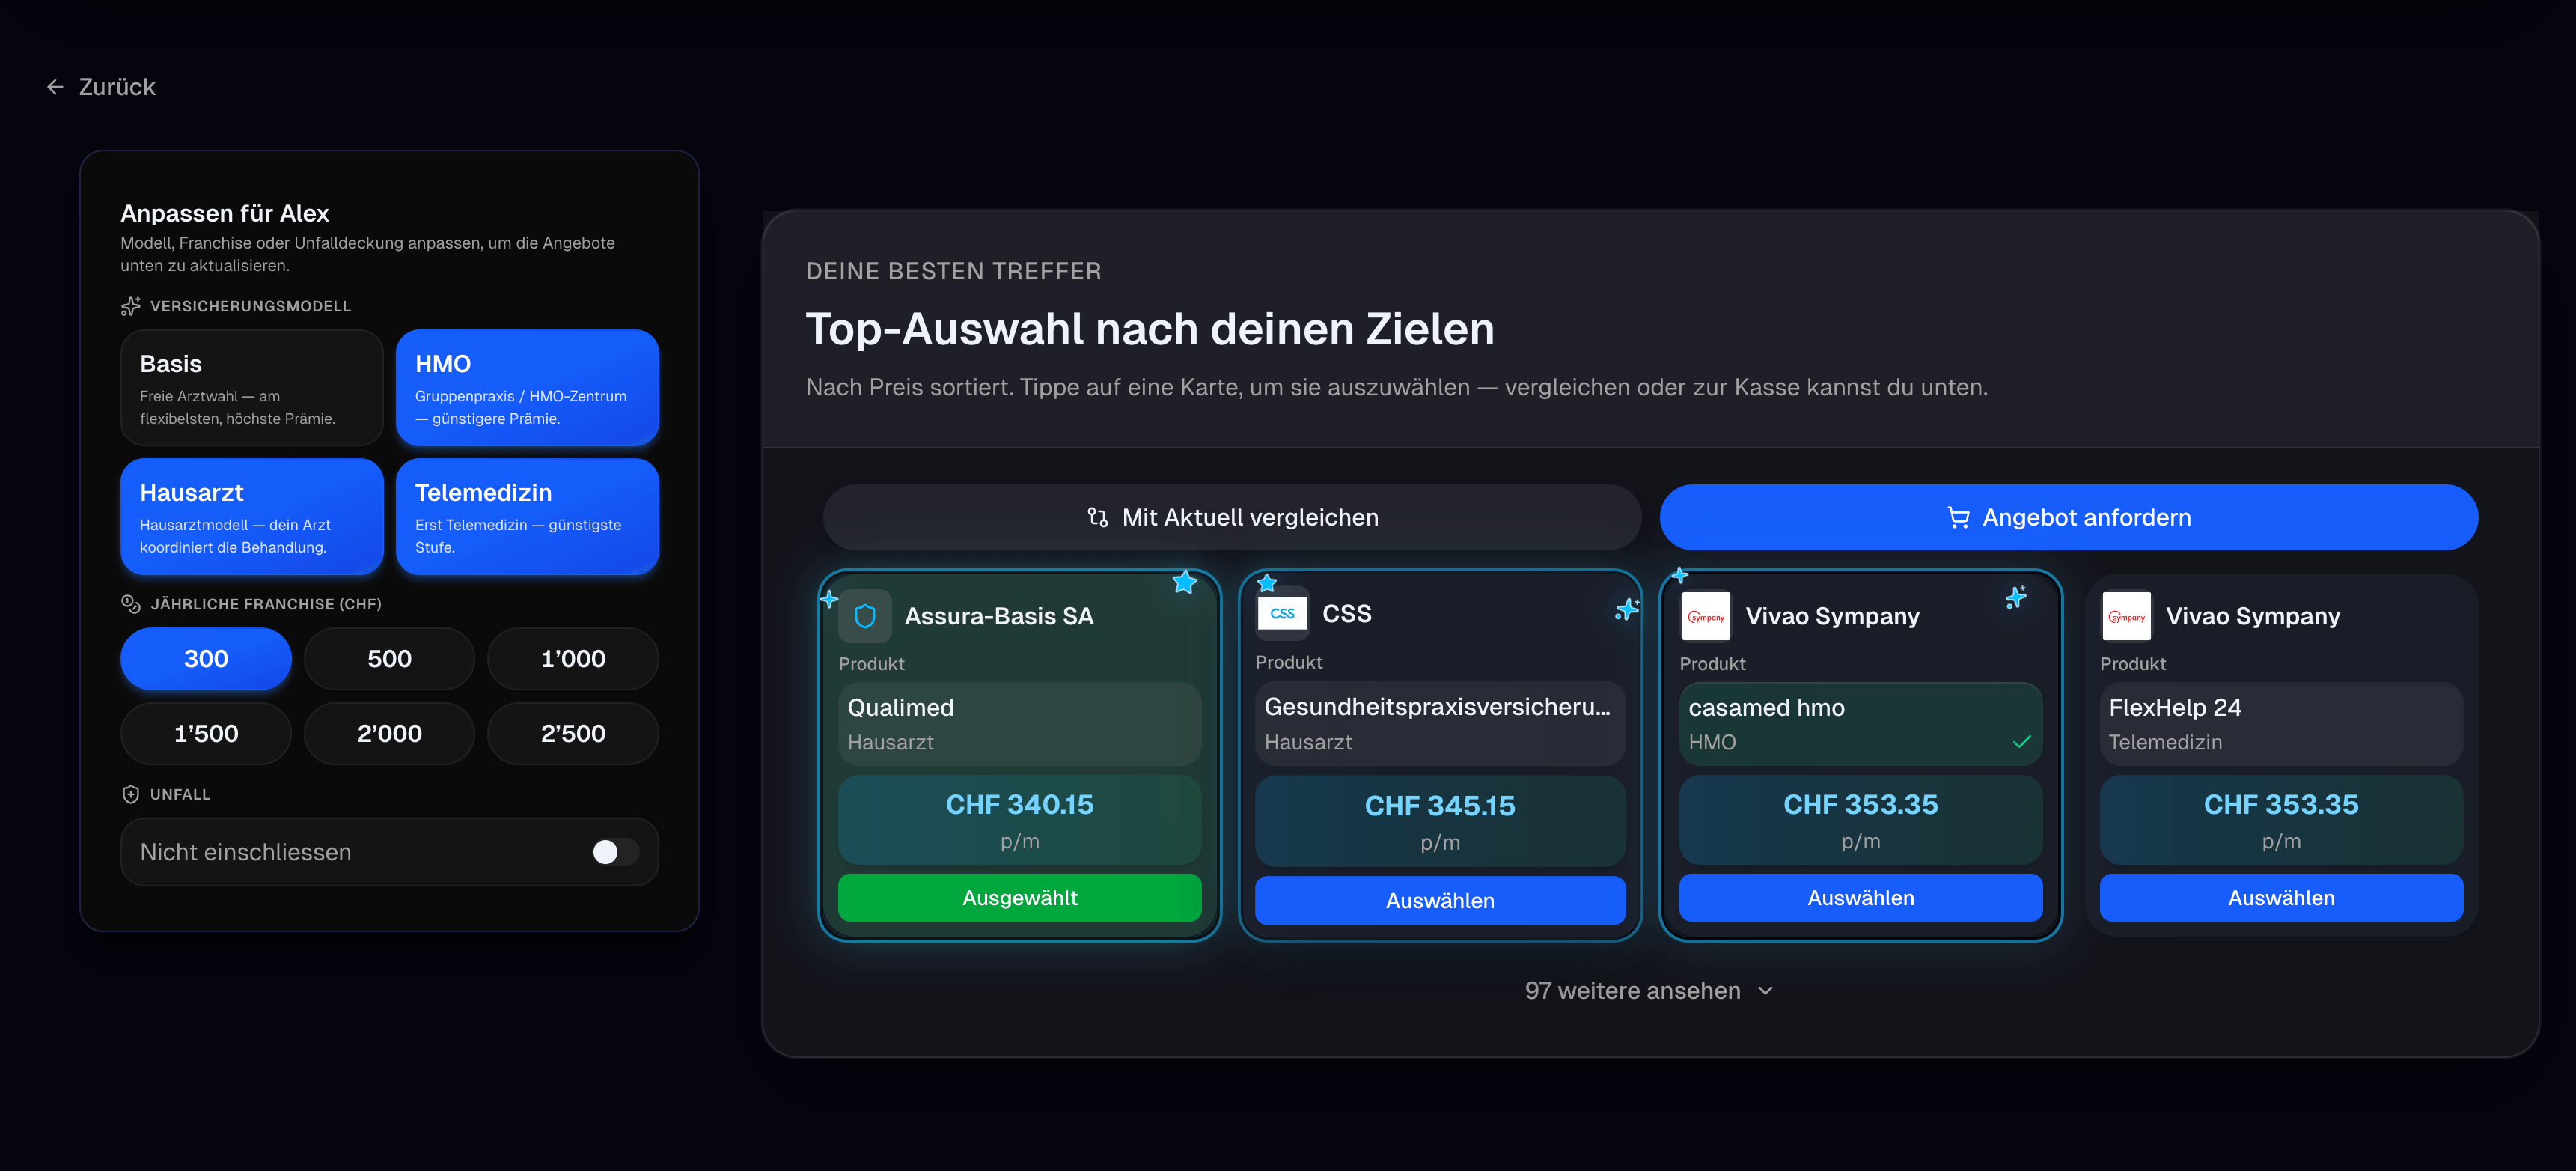The width and height of the screenshot is (2576, 1171).
Task: Click the Top-Auswahl nach deinen Zielen heading
Action: coord(1150,329)
